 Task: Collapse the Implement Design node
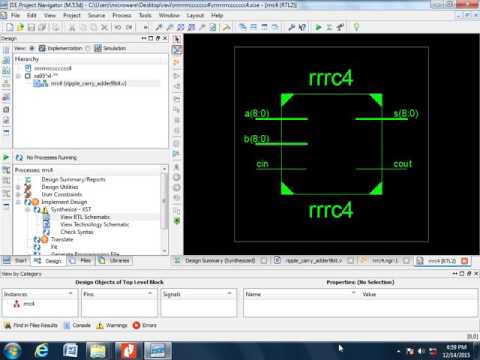tap(18, 202)
